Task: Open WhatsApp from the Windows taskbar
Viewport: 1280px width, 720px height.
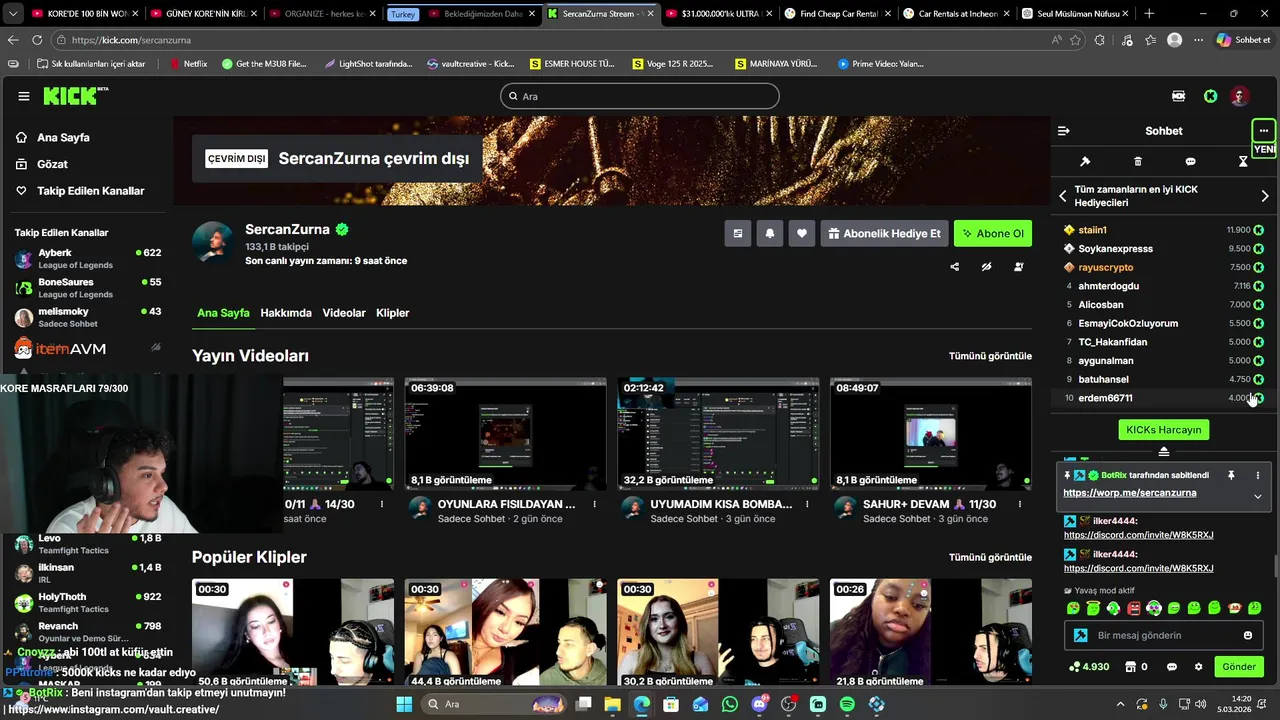Action: click(x=730, y=704)
